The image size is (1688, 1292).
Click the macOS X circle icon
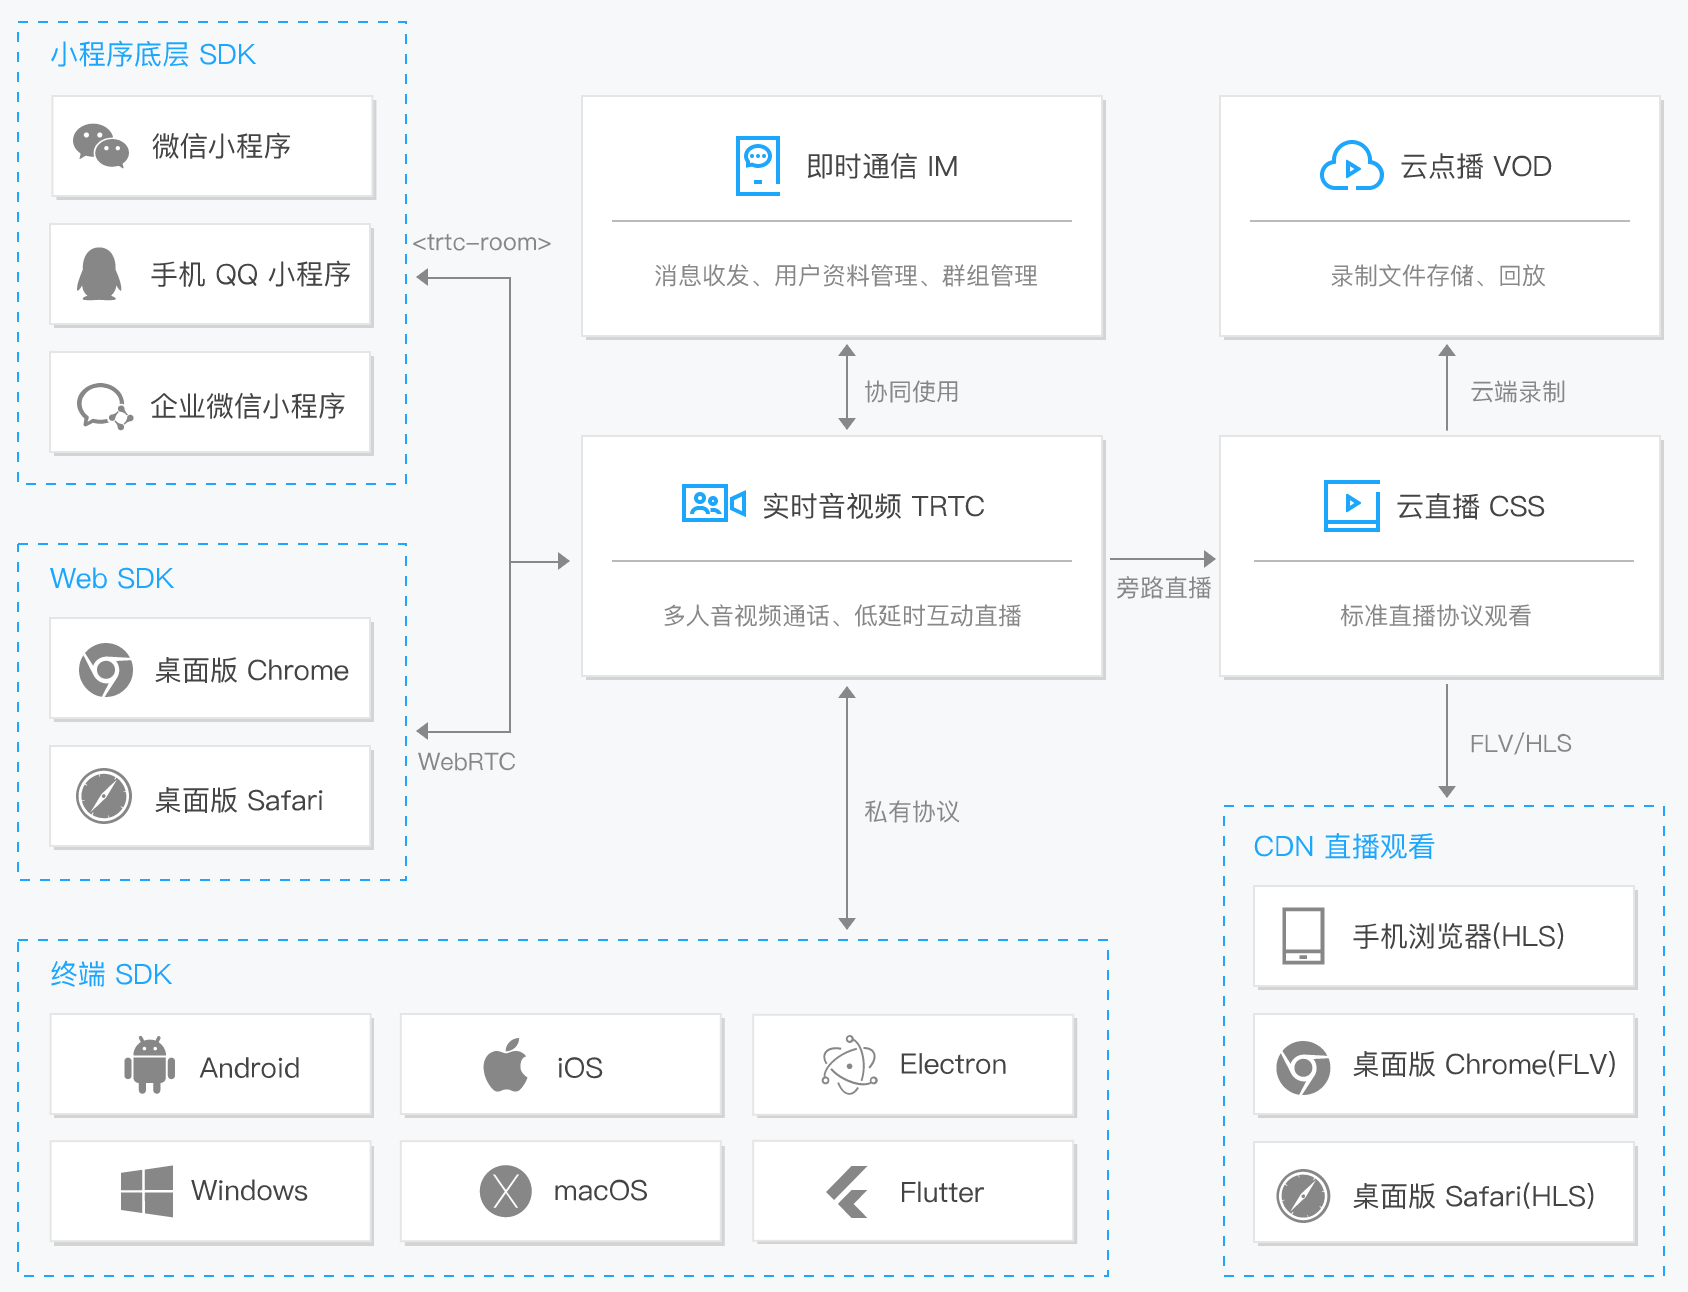click(x=506, y=1191)
